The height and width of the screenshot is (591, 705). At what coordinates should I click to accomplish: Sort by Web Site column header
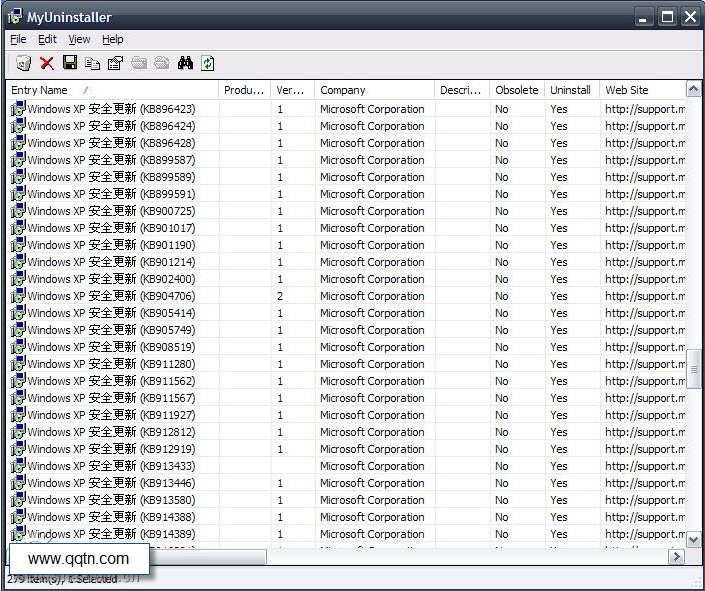[x=643, y=90]
